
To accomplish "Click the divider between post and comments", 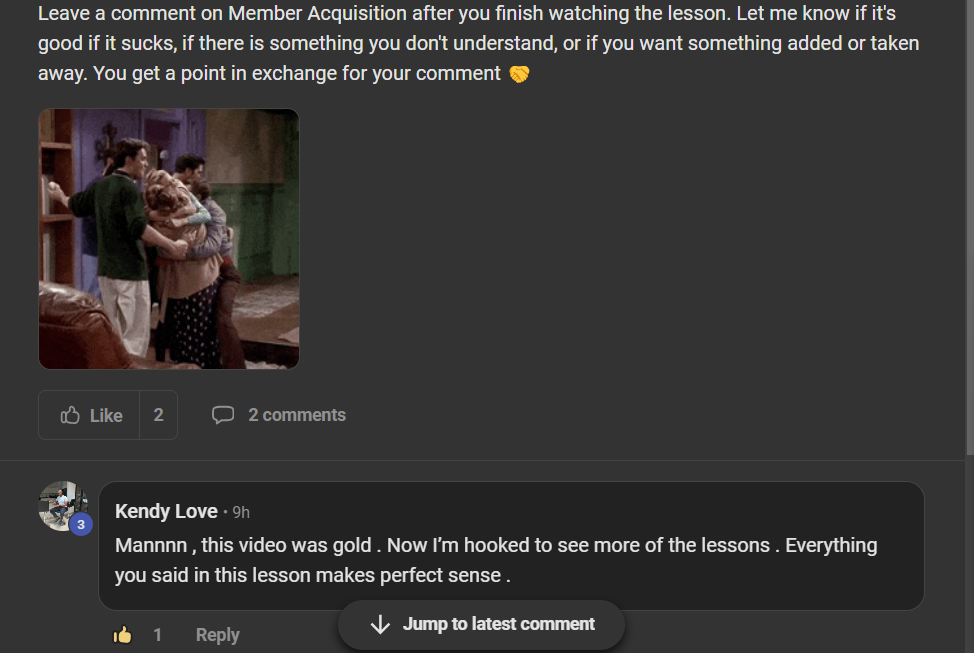I will click(x=487, y=460).
